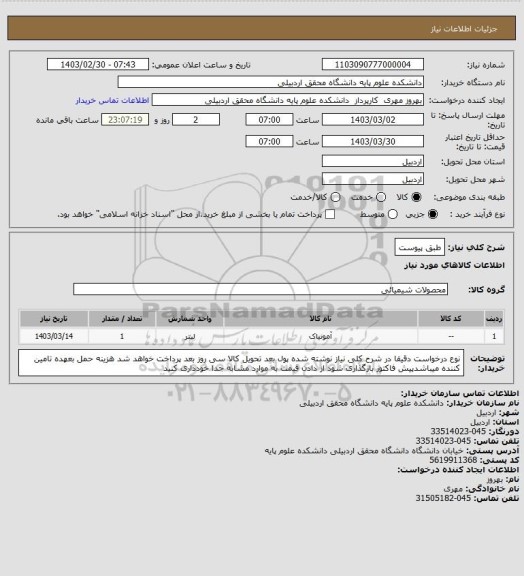
Task: Click the response deadline date 1403/03/02
Action: click(373, 120)
